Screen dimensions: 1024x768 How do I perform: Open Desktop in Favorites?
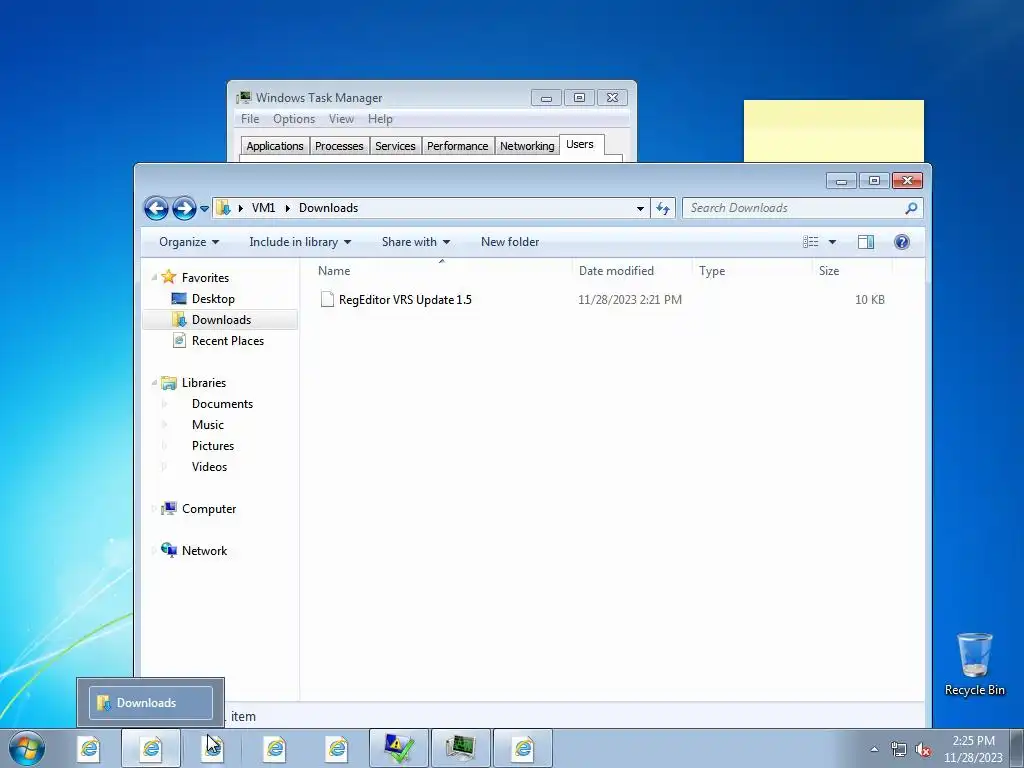click(213, 298)
